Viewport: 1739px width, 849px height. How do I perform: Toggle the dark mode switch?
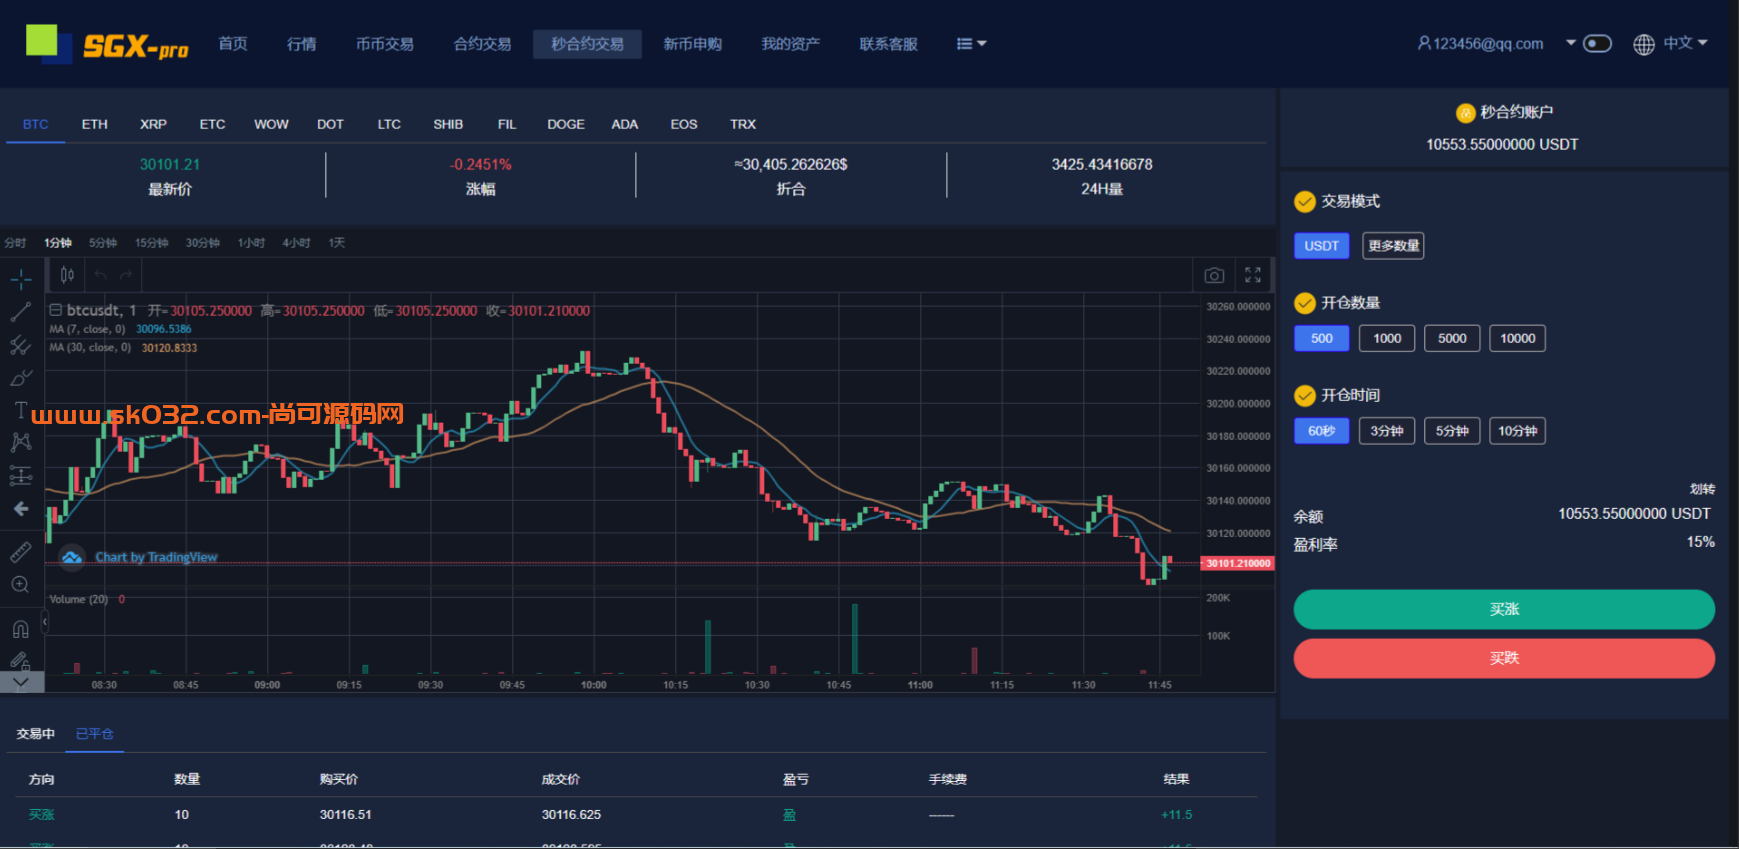pyautogui.click(x=1597, y=43)
